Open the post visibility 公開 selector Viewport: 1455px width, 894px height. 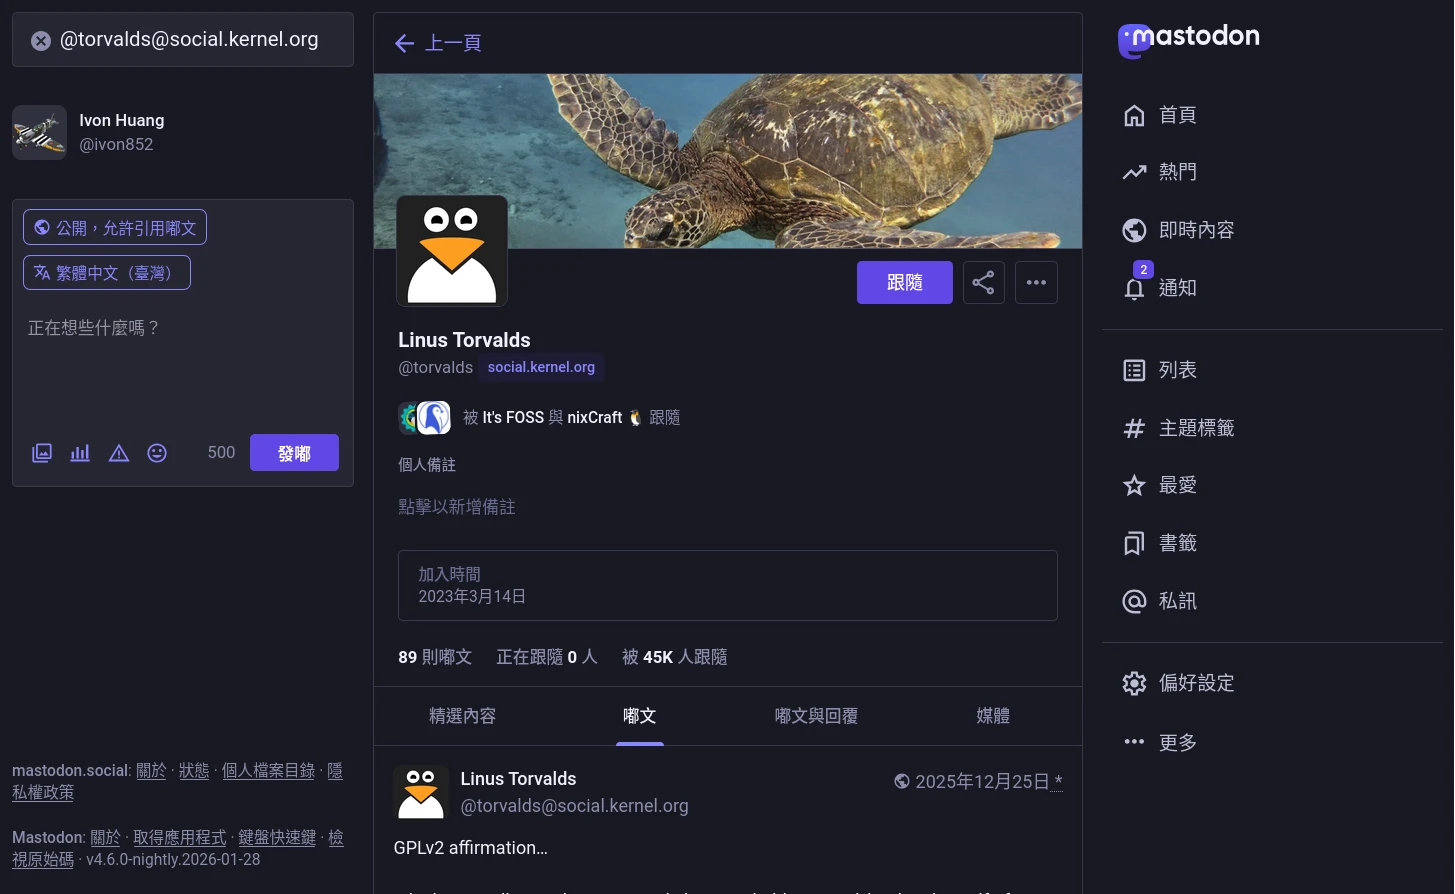pos(115,228)
